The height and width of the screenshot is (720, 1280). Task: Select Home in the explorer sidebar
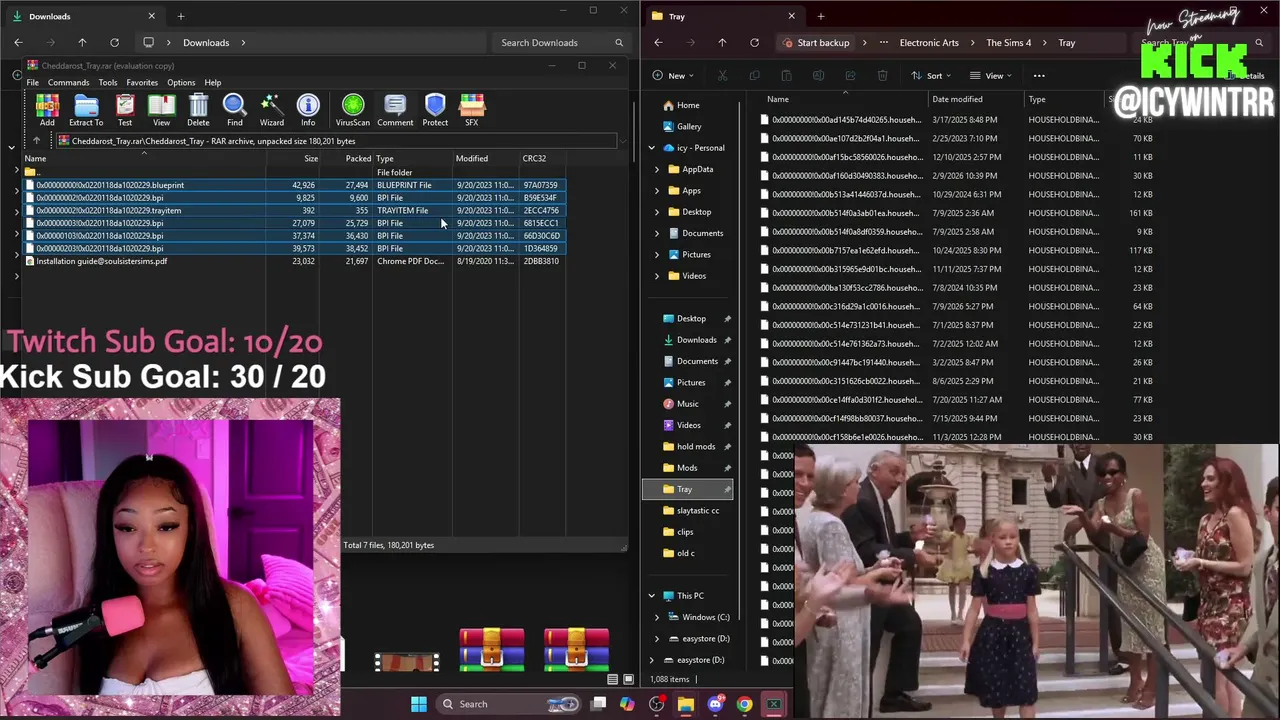688,105
